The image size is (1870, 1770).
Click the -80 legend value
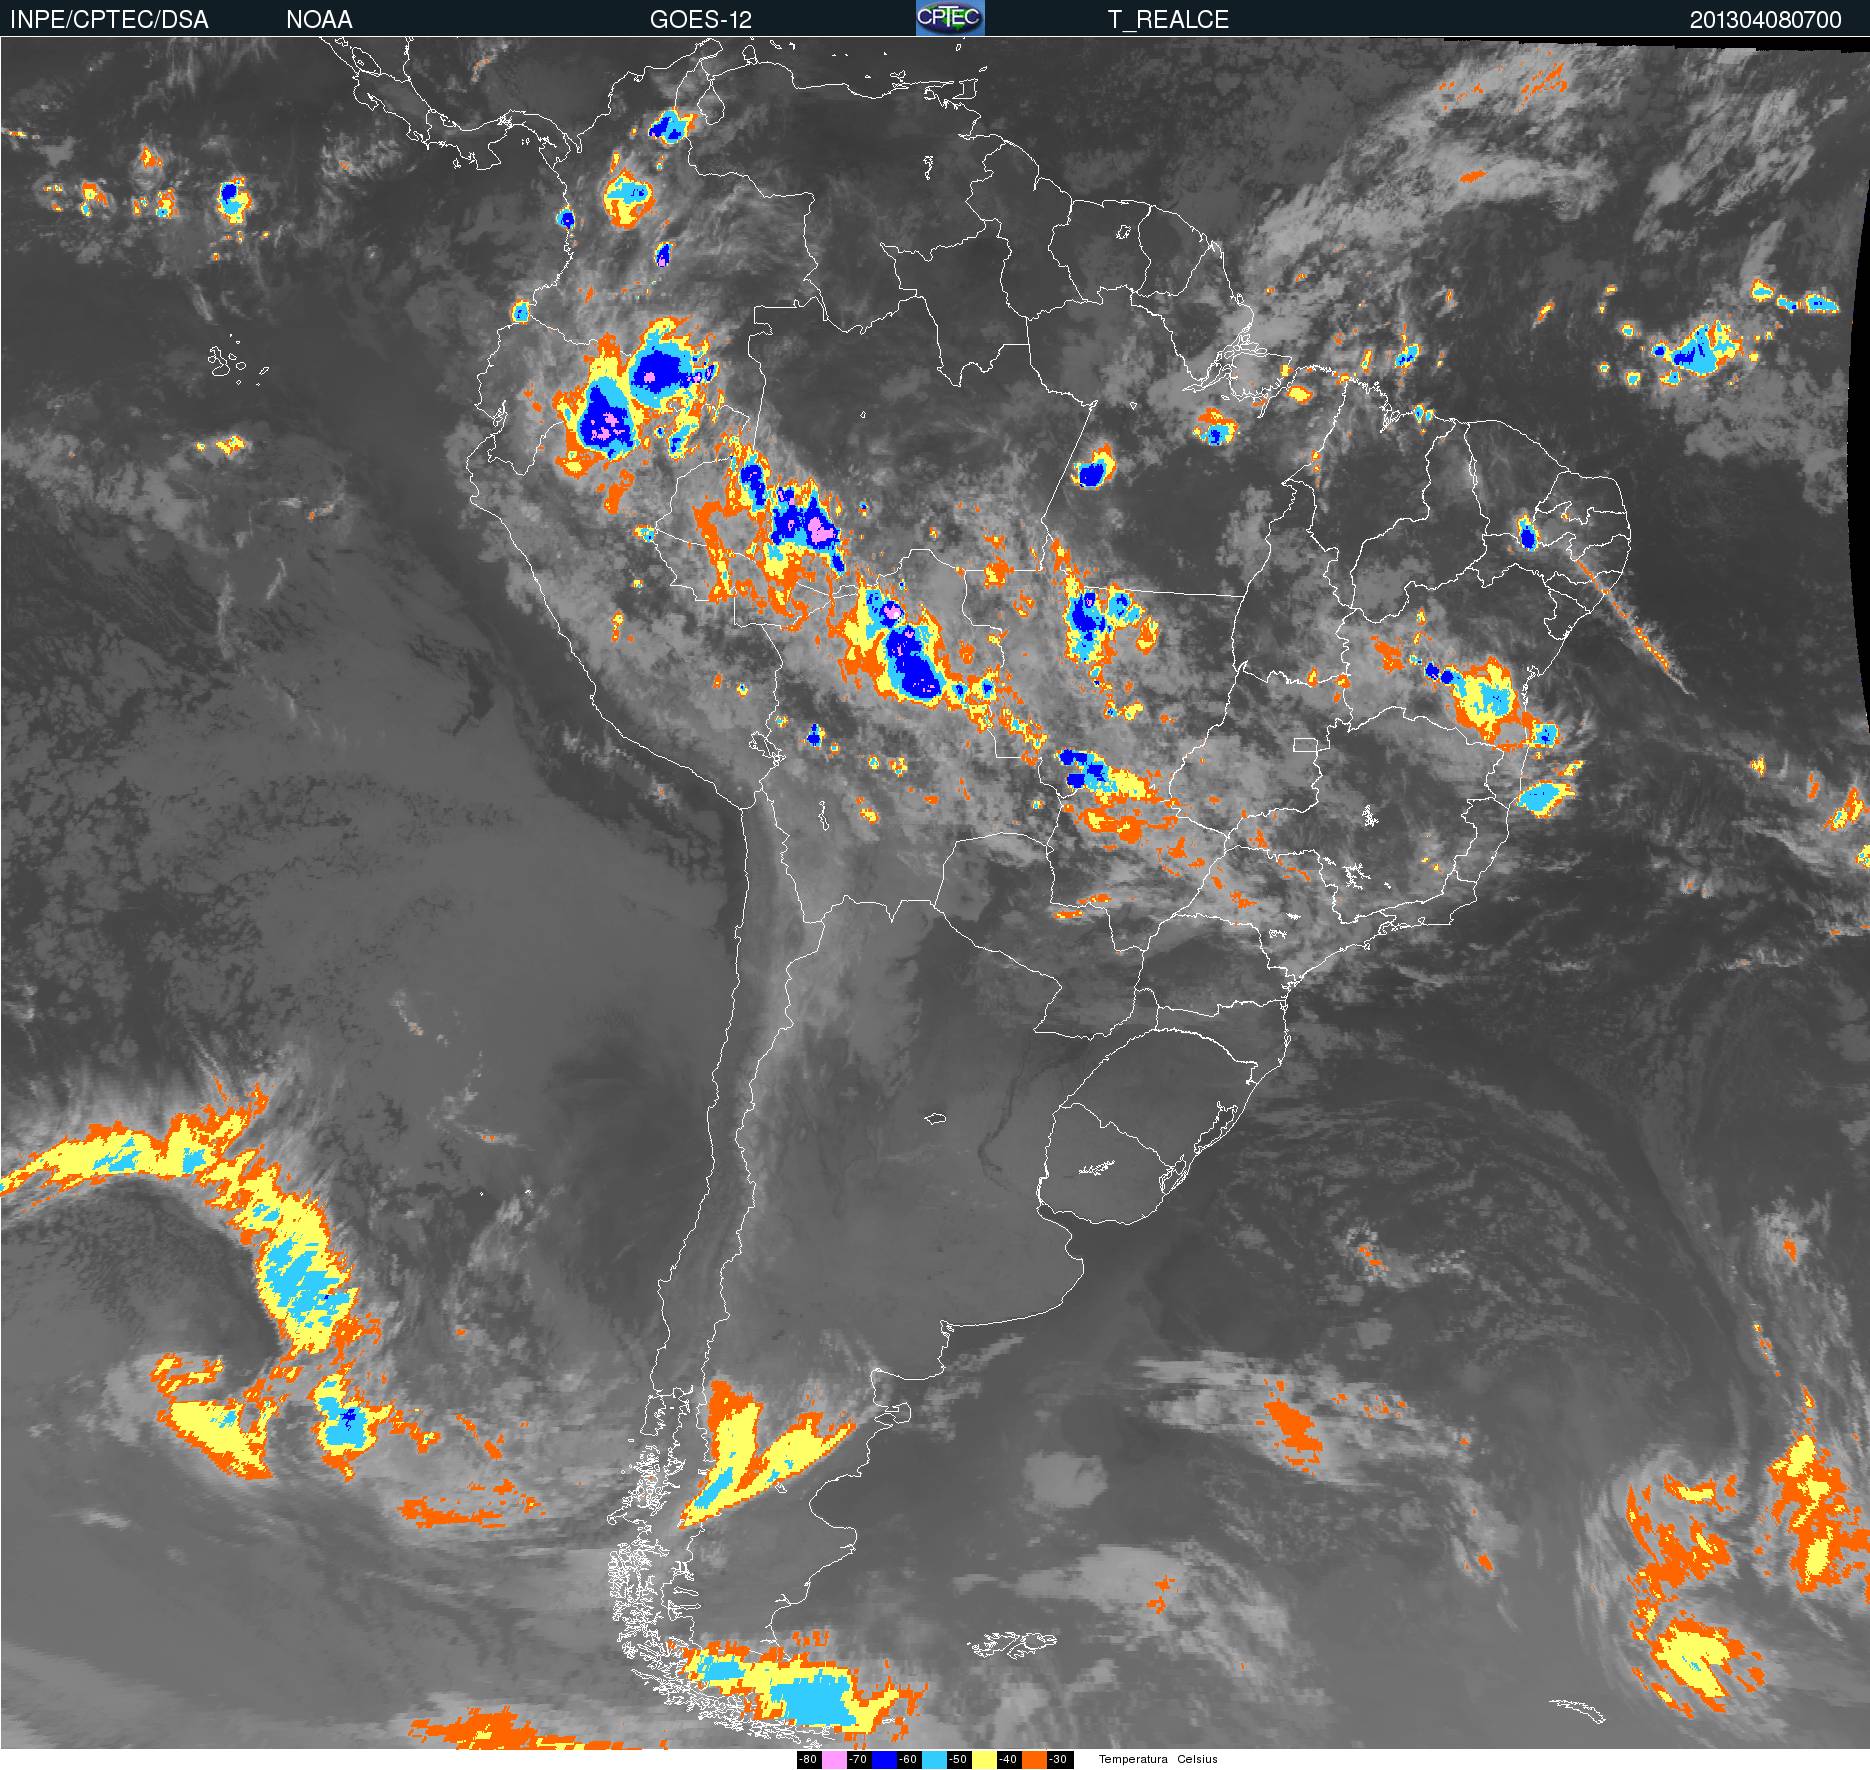pyautogui.click(x=808, y=1760)
